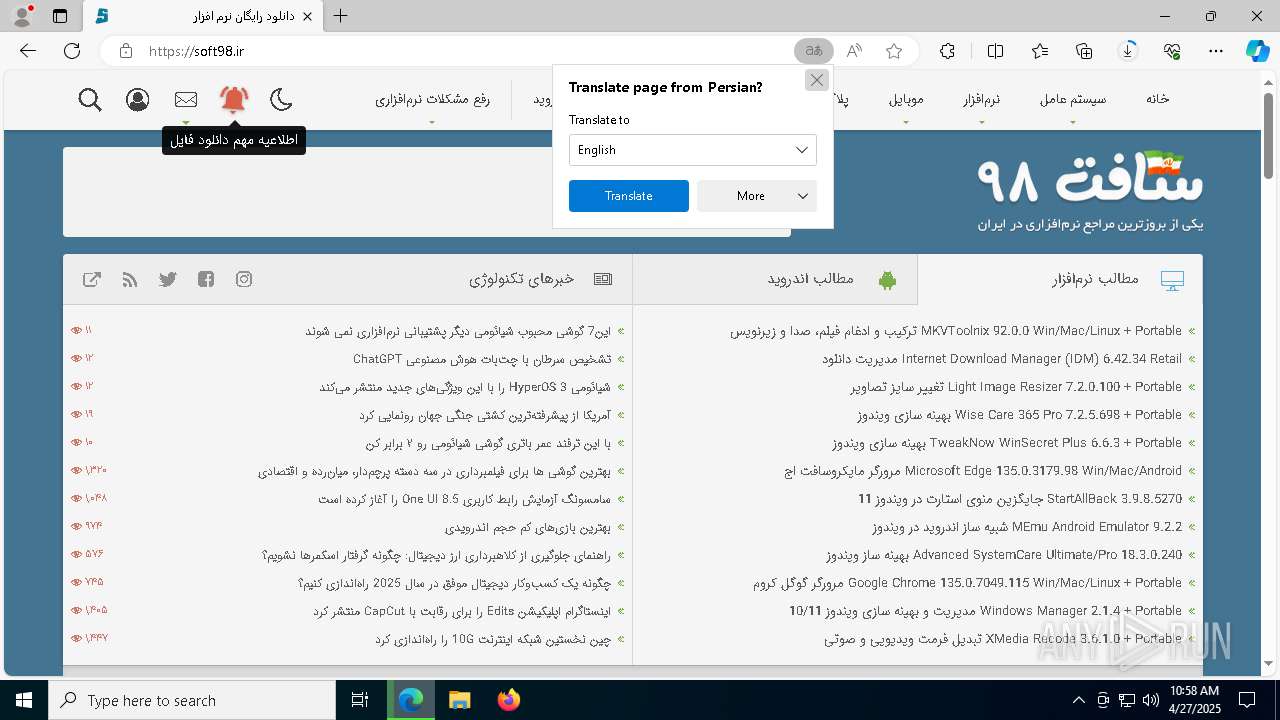Open خانه menu item
The width and height of the screenshot is (1280, 720).
(1158, 99)
